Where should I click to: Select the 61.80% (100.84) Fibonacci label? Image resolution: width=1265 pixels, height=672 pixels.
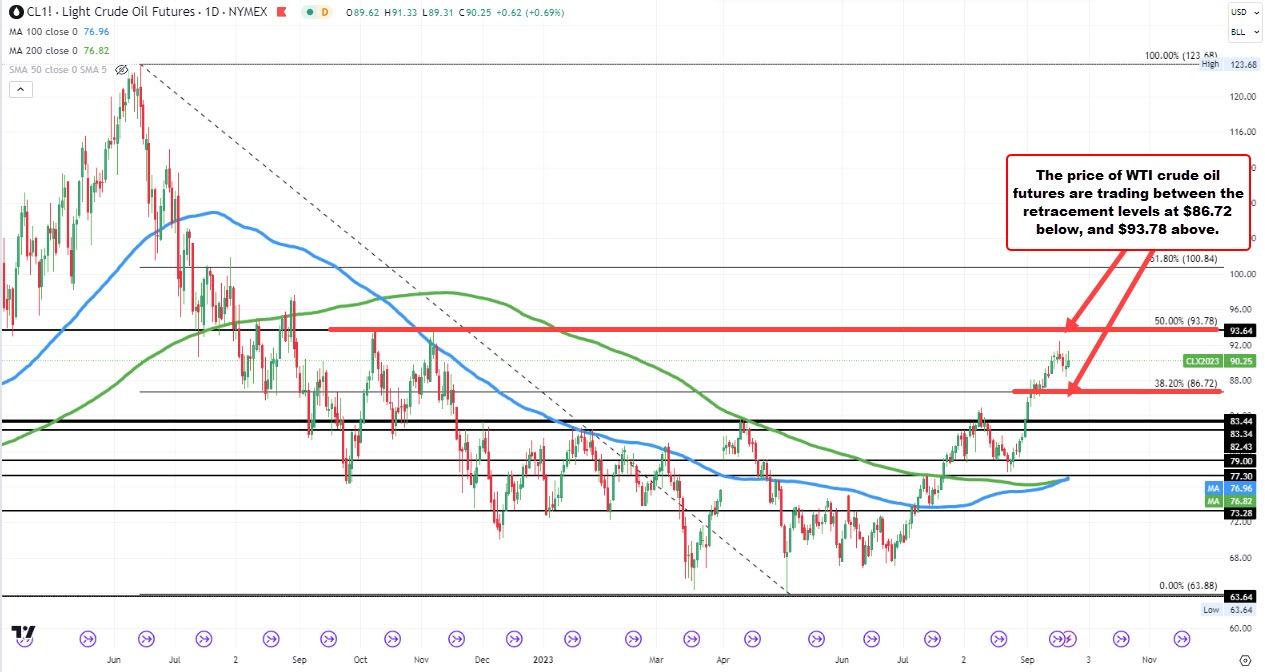[1182, 259]
